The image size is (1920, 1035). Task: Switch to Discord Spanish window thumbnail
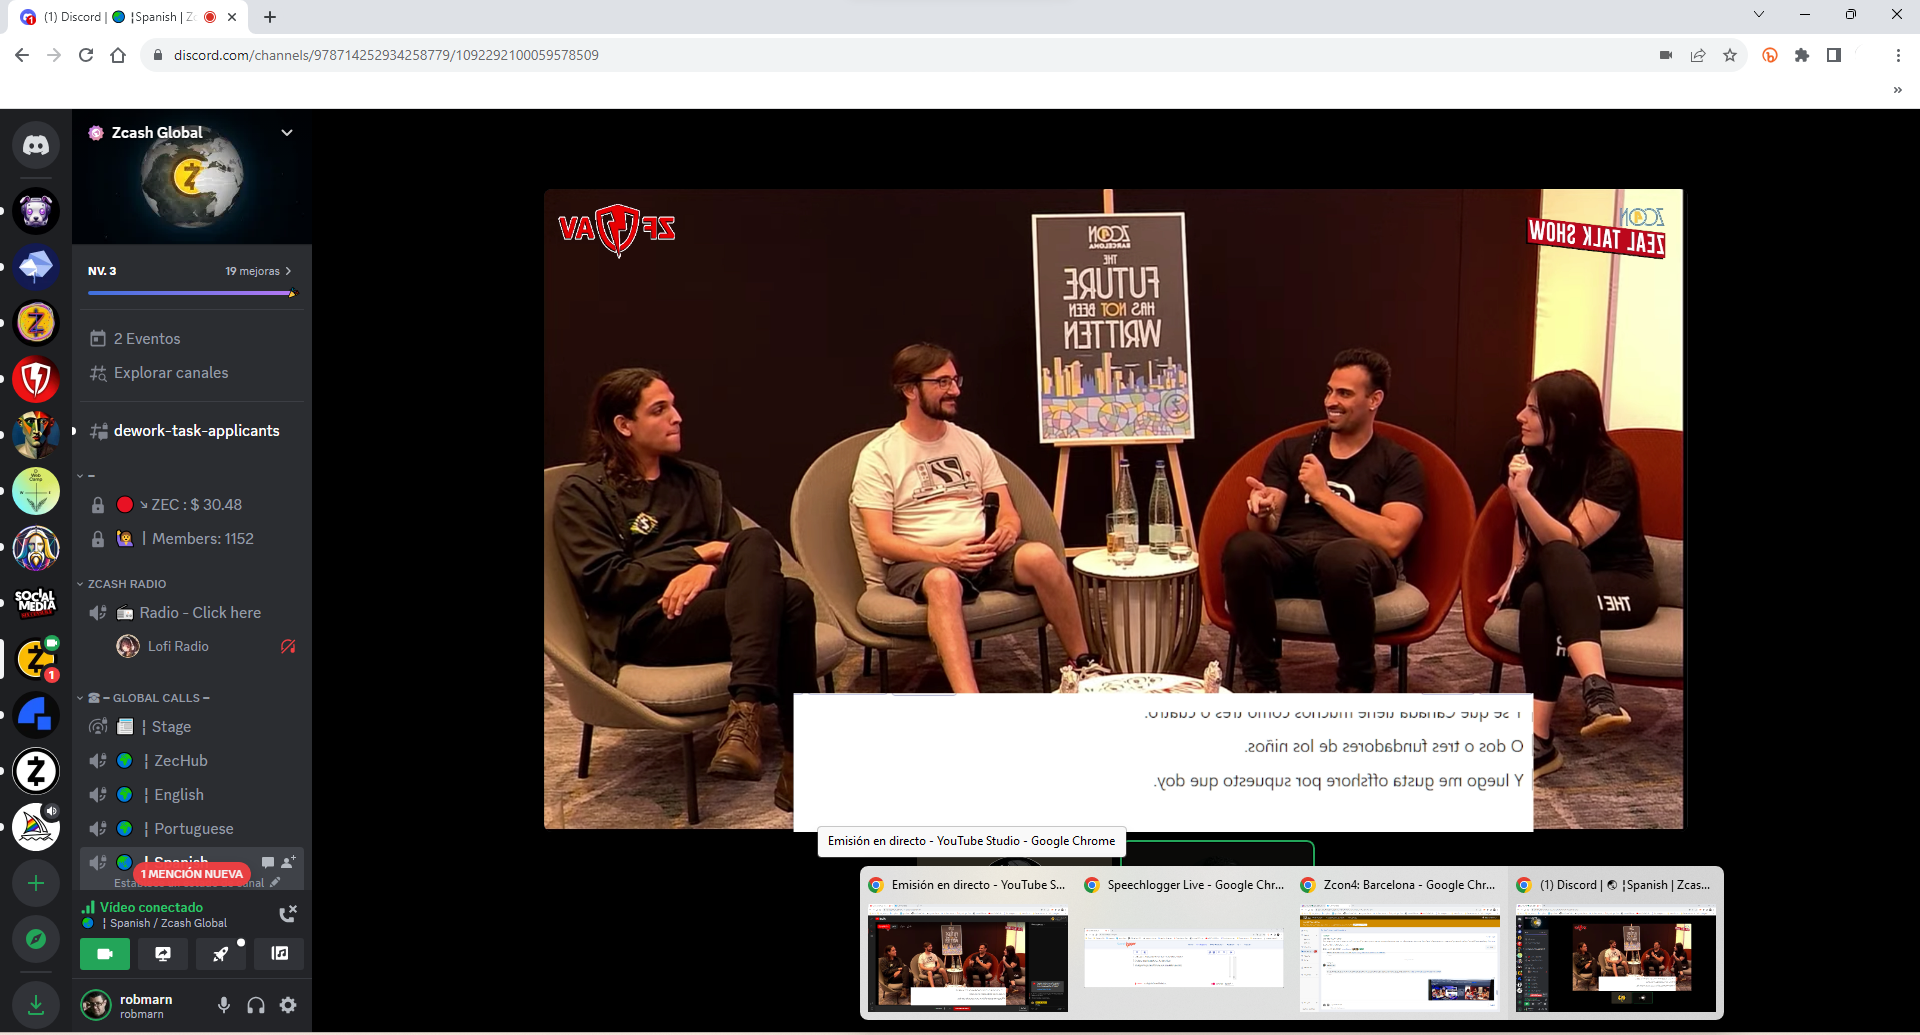pyautogui.click(x=1616, y=943)
